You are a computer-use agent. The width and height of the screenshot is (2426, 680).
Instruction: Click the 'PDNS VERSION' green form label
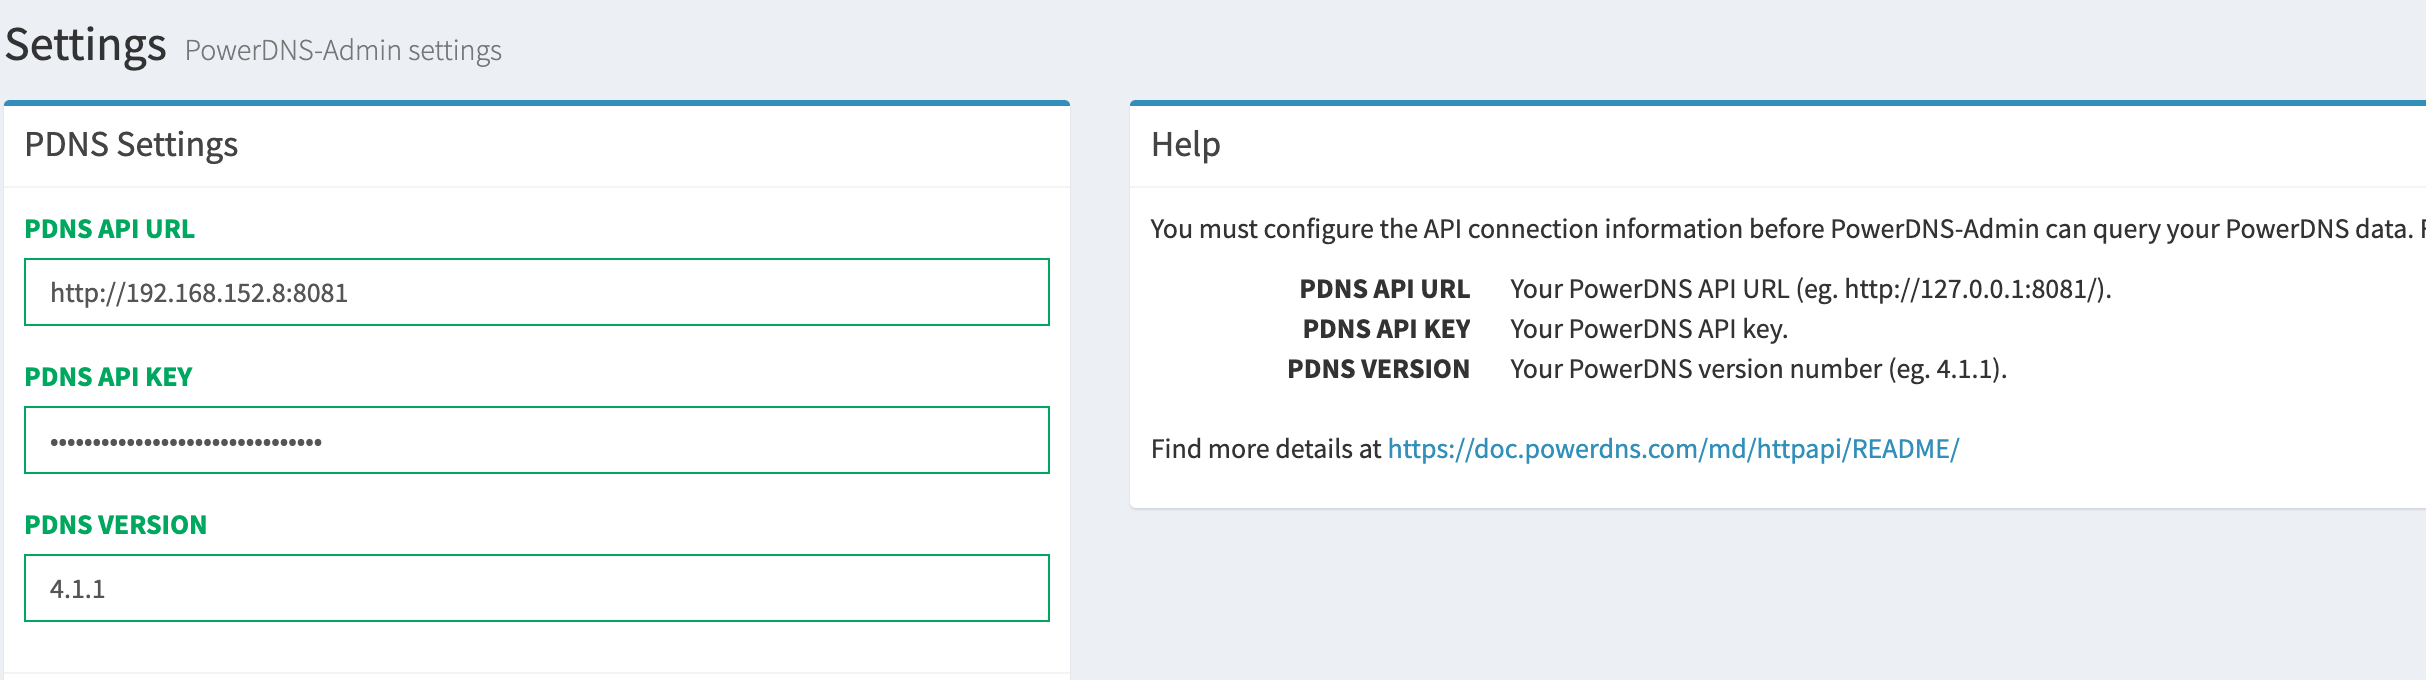click(115, 525)
